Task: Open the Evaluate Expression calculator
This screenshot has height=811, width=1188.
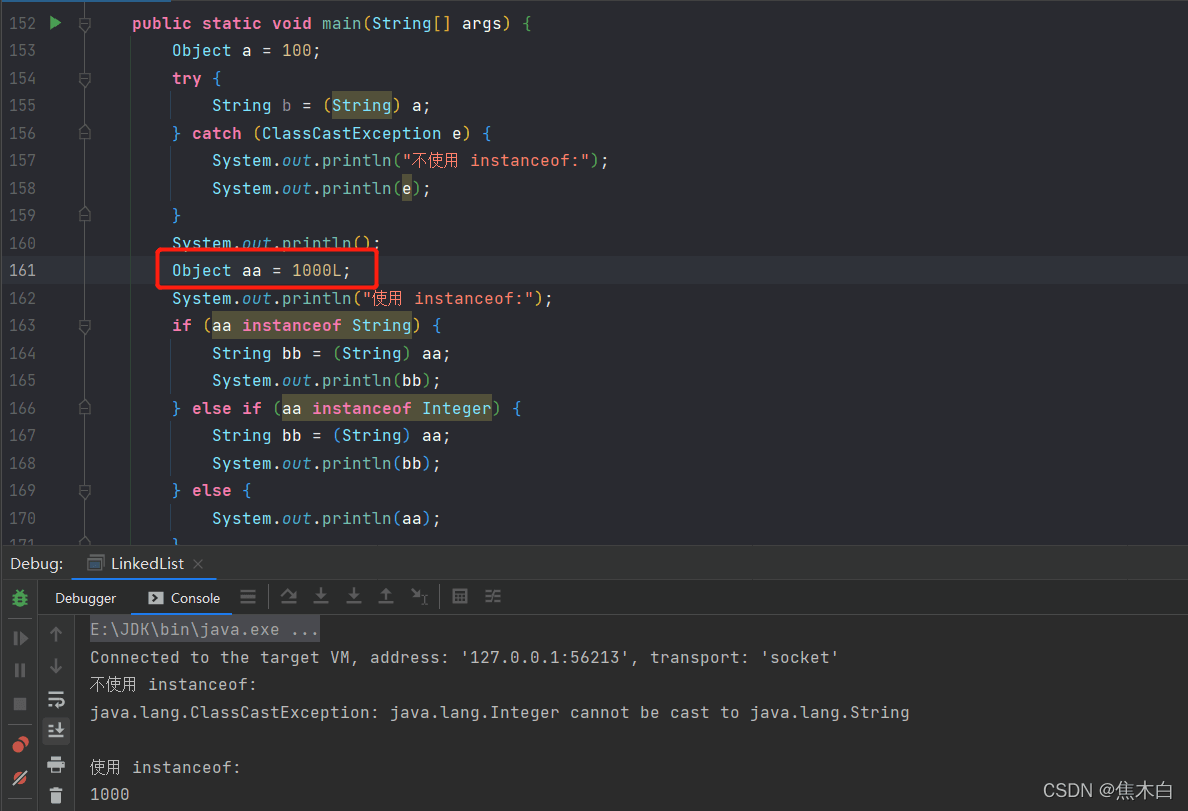Action: tap(460, 596)
